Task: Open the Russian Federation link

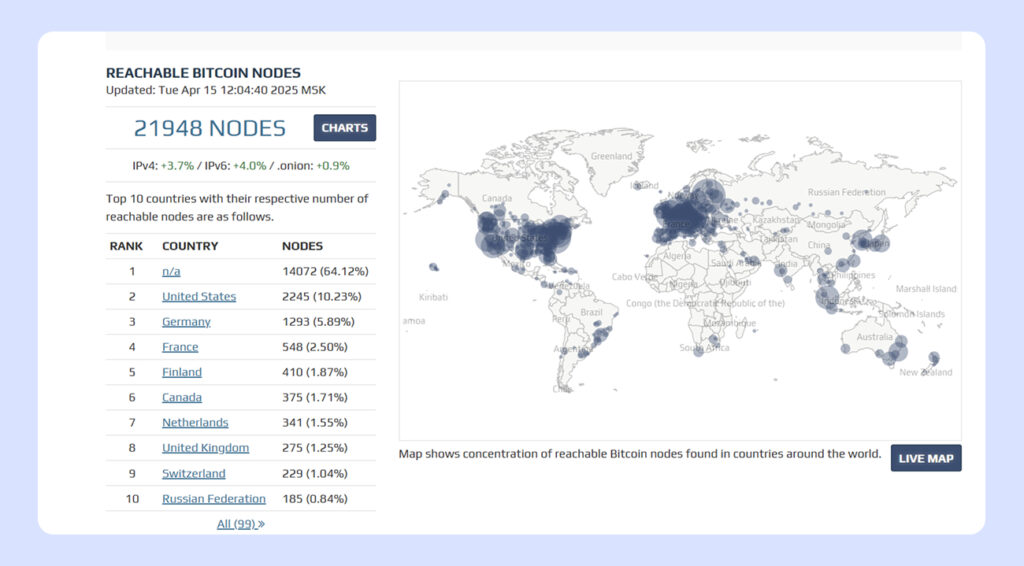Action: click(214, 499)
